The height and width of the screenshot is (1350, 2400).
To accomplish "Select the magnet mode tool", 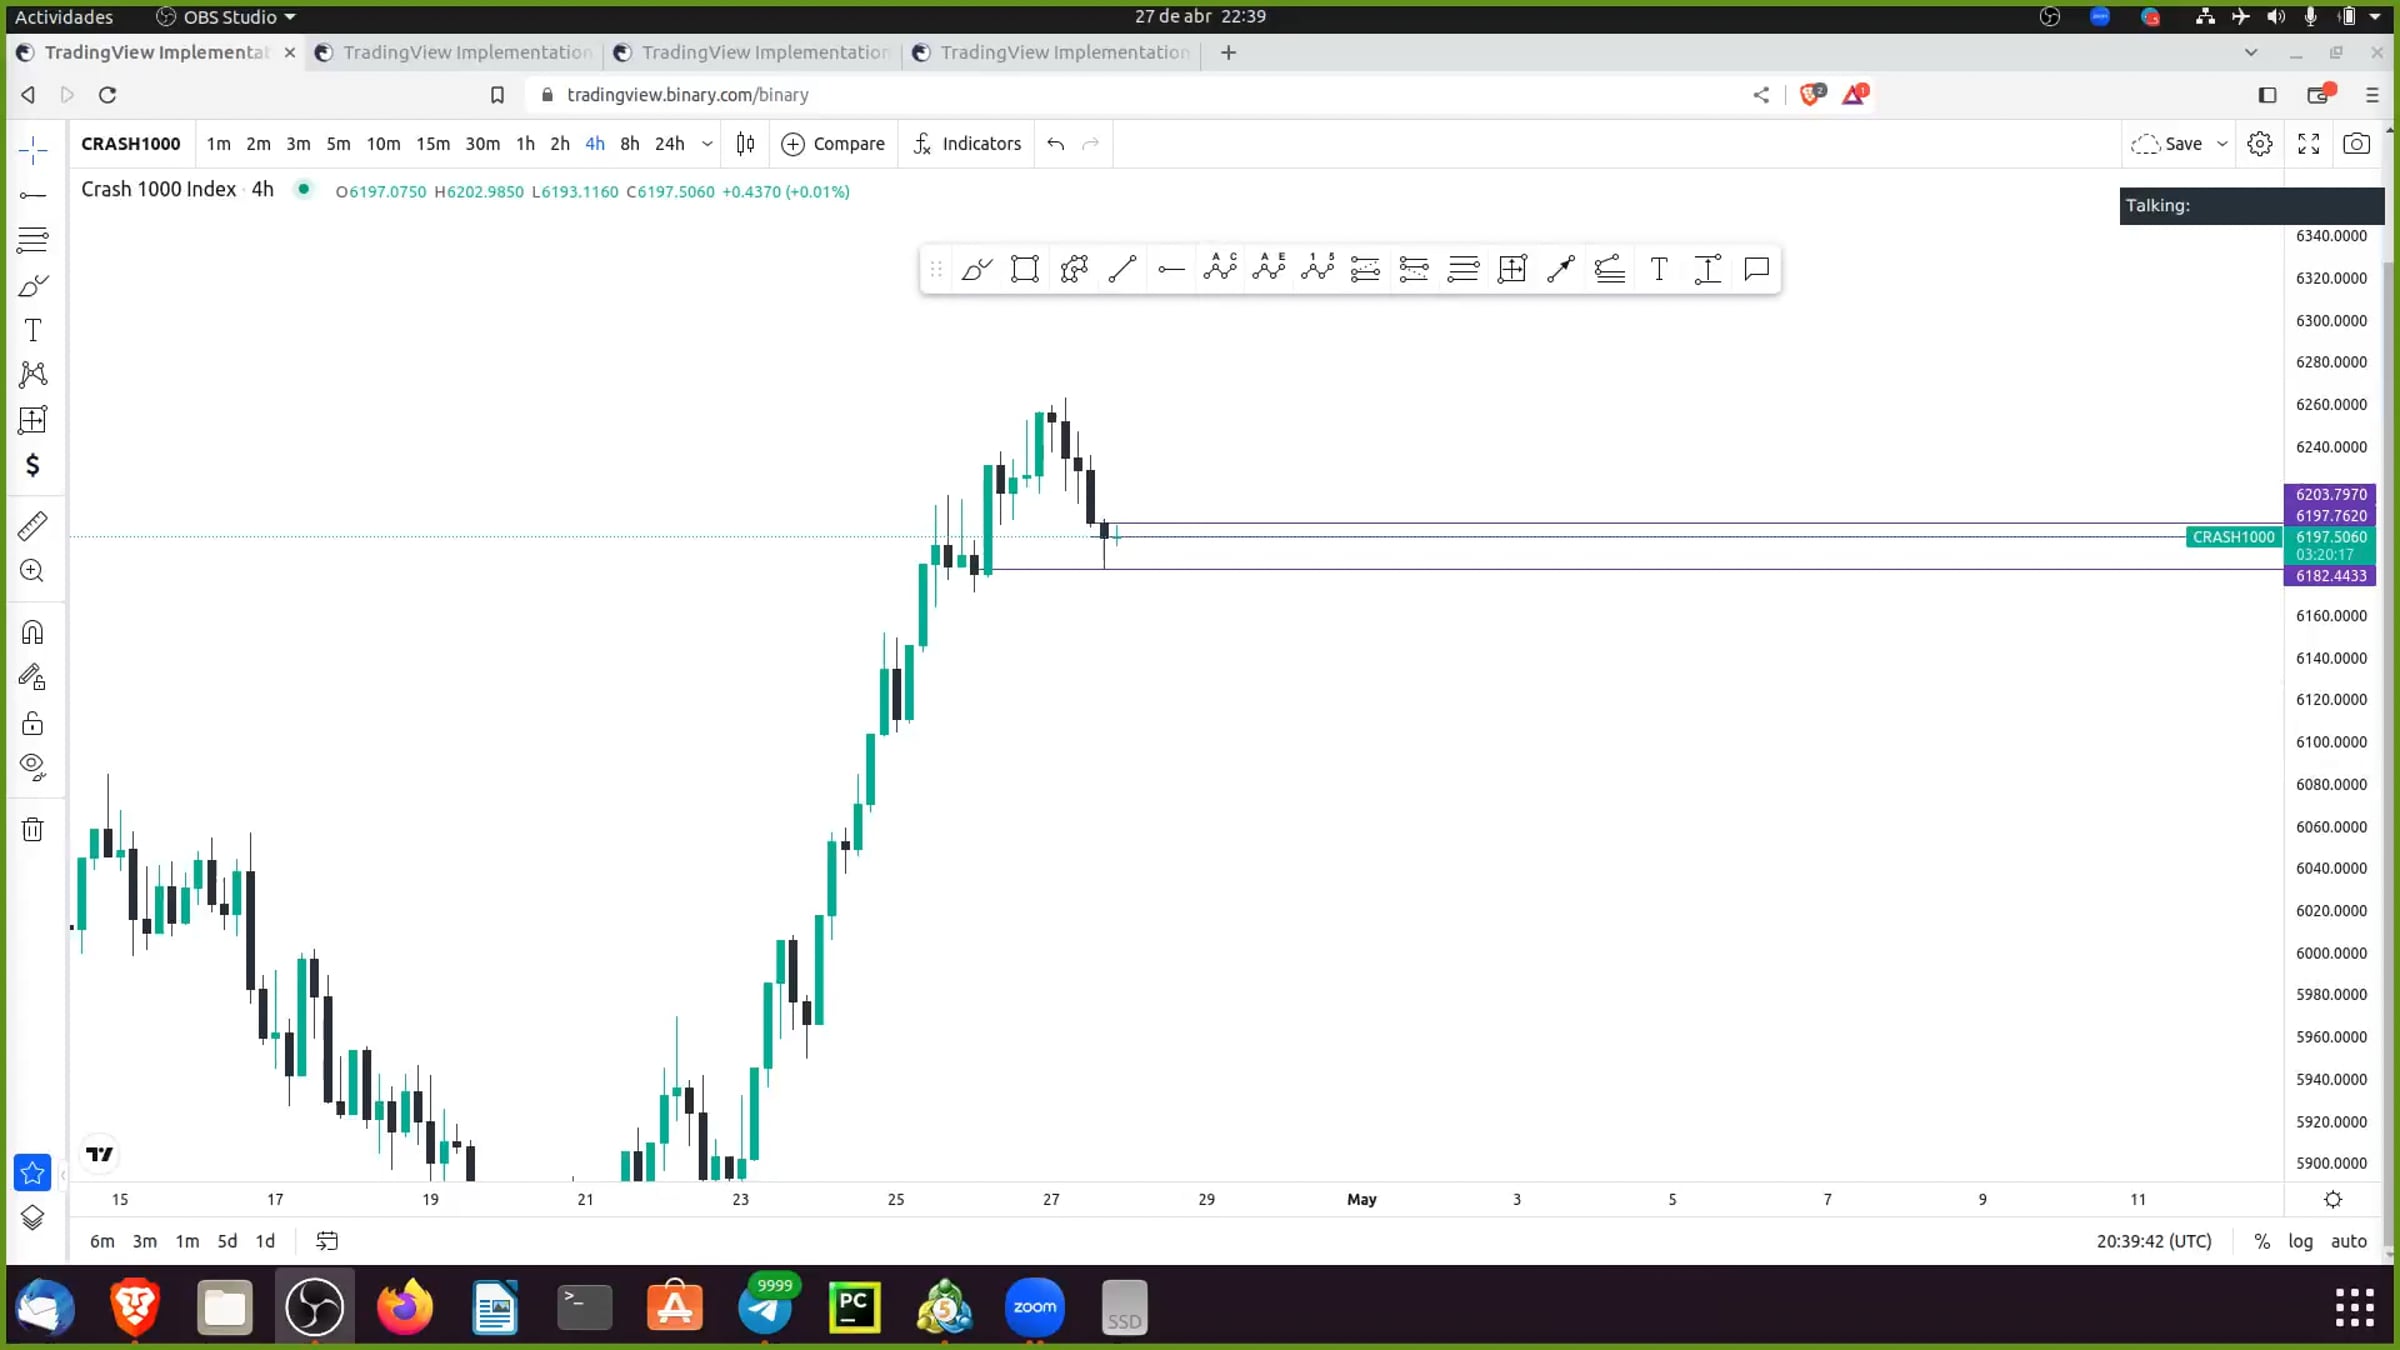I will 32,633.
